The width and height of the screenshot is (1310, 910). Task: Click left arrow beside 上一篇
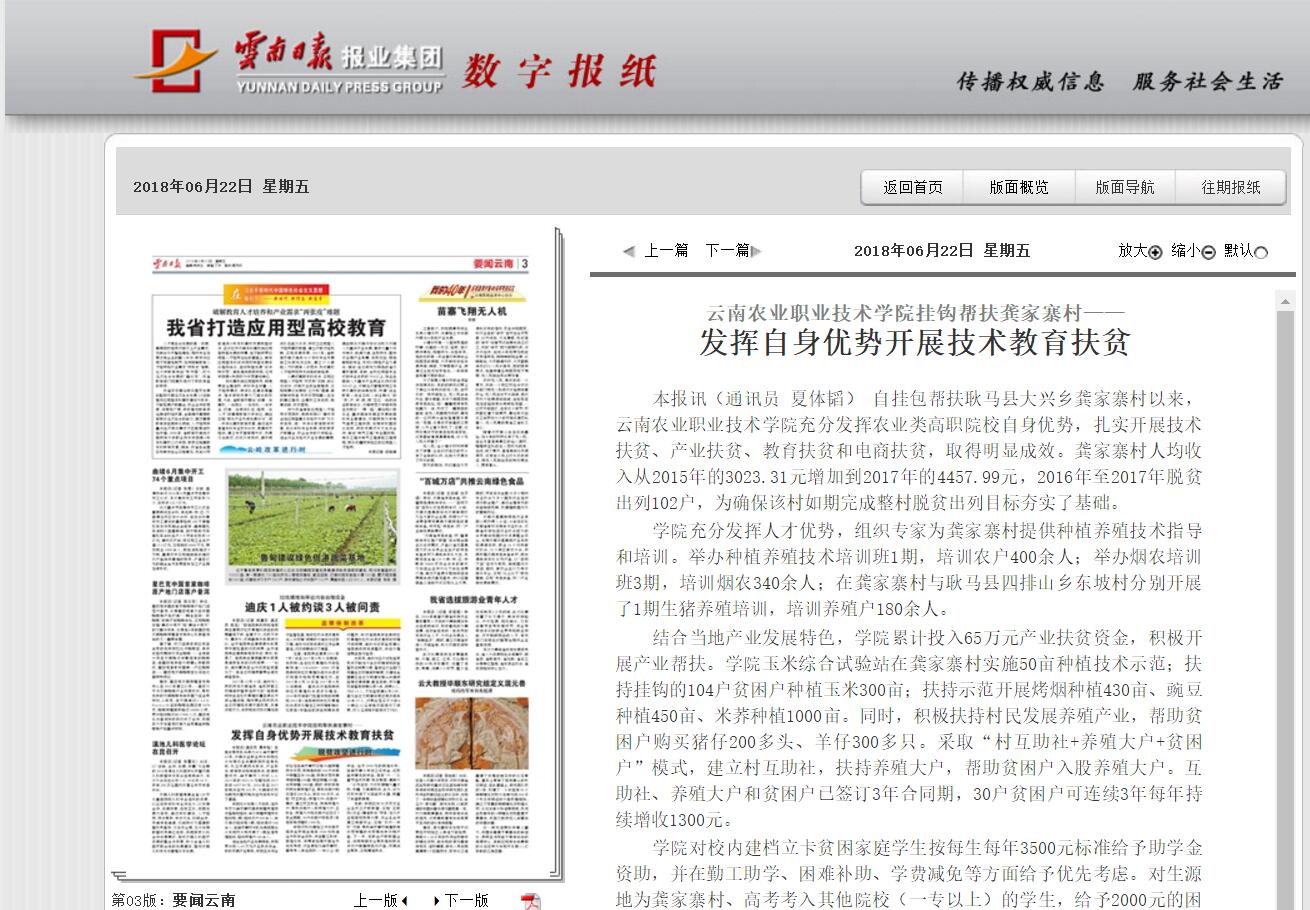tap(628, 251)
